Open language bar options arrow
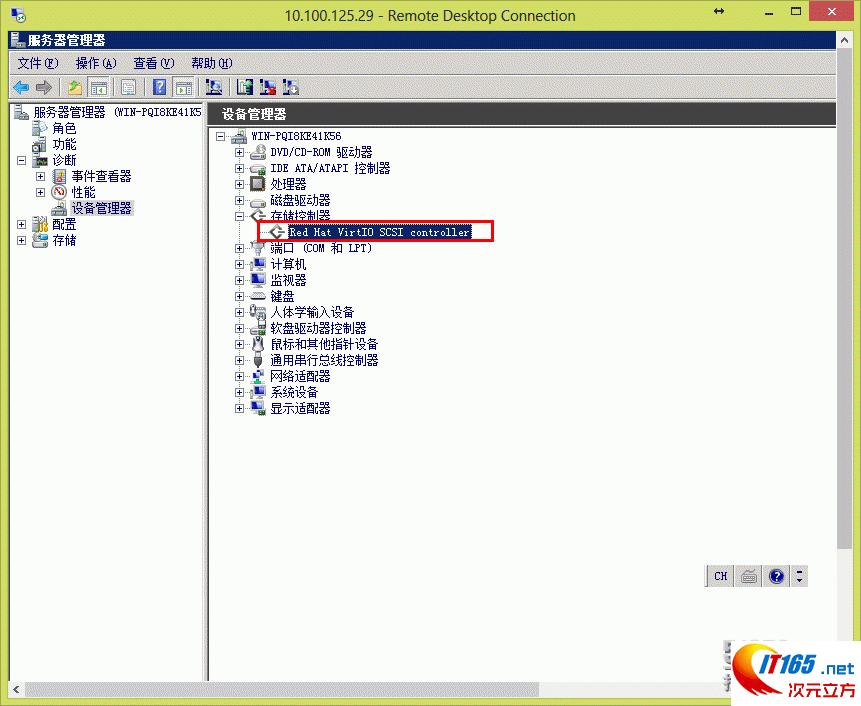Viewport: 861px width, 706px height. (x=800, y=576)
